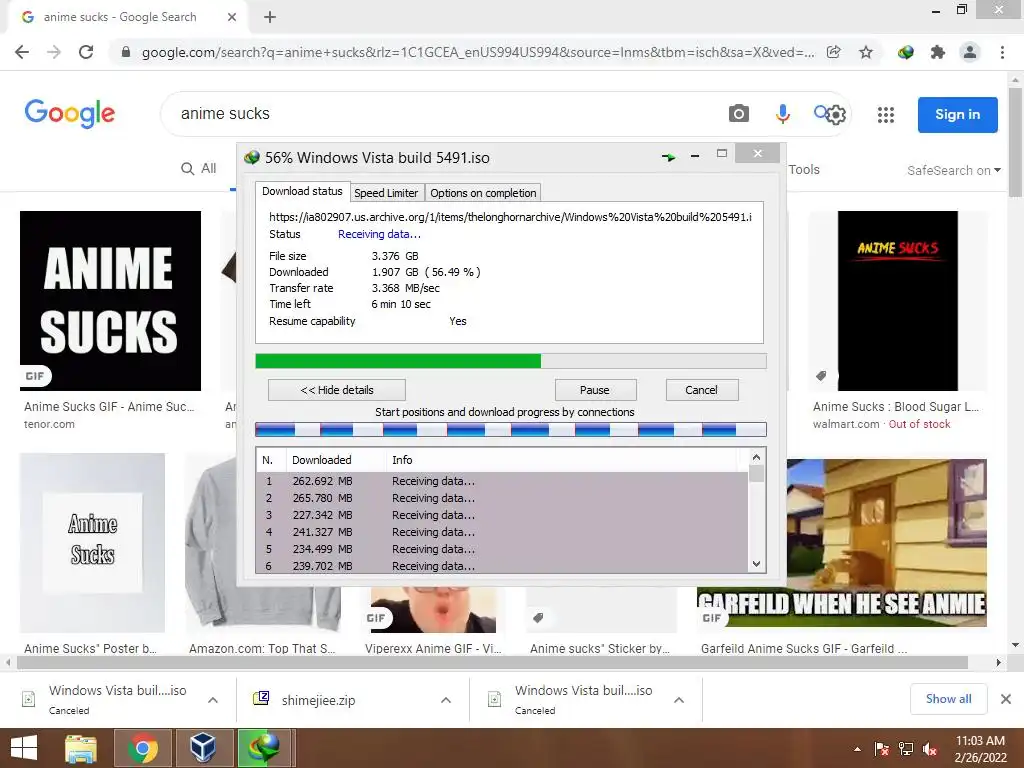
Task: Open the Chrome extensions puzzle icon
Action: point(938,52)
